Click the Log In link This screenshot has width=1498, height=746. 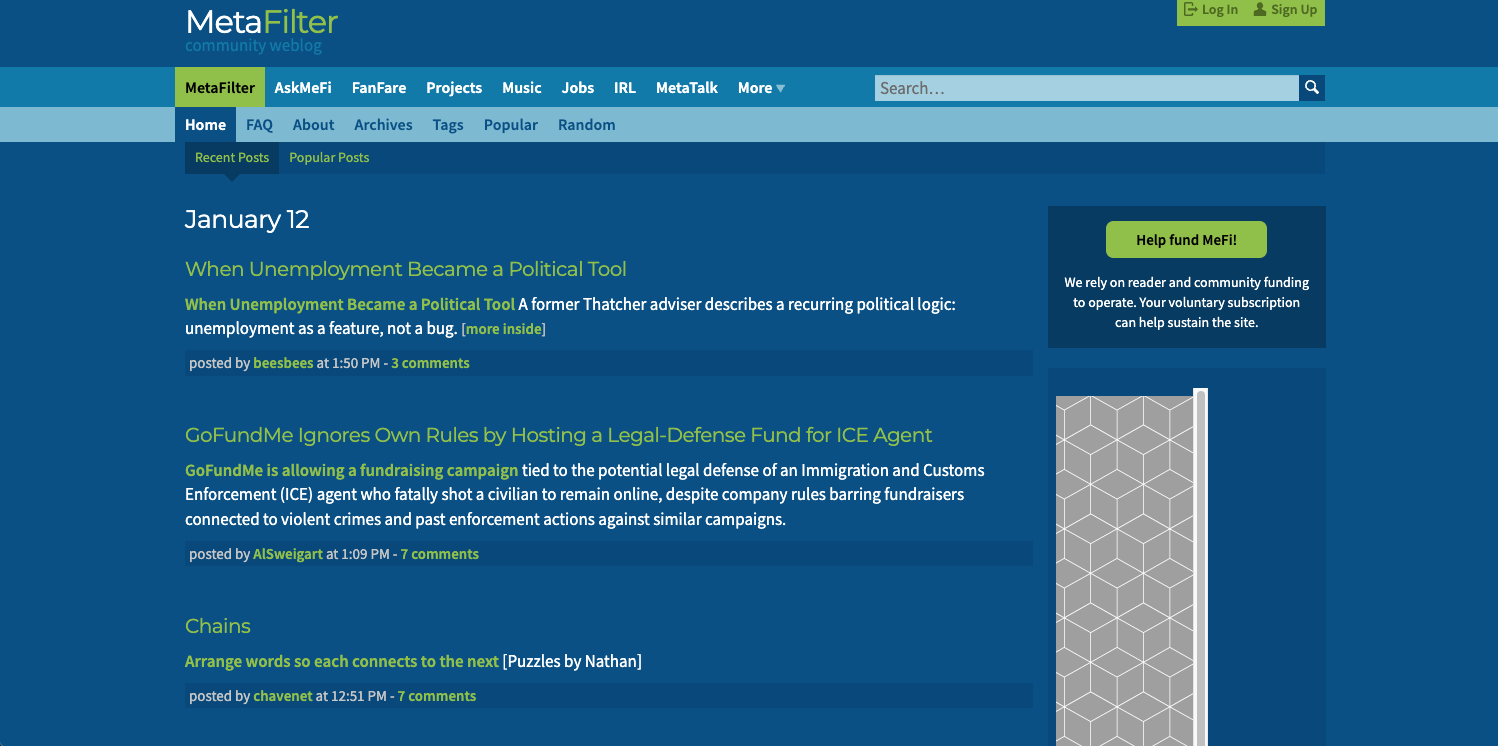point(1210,10)
